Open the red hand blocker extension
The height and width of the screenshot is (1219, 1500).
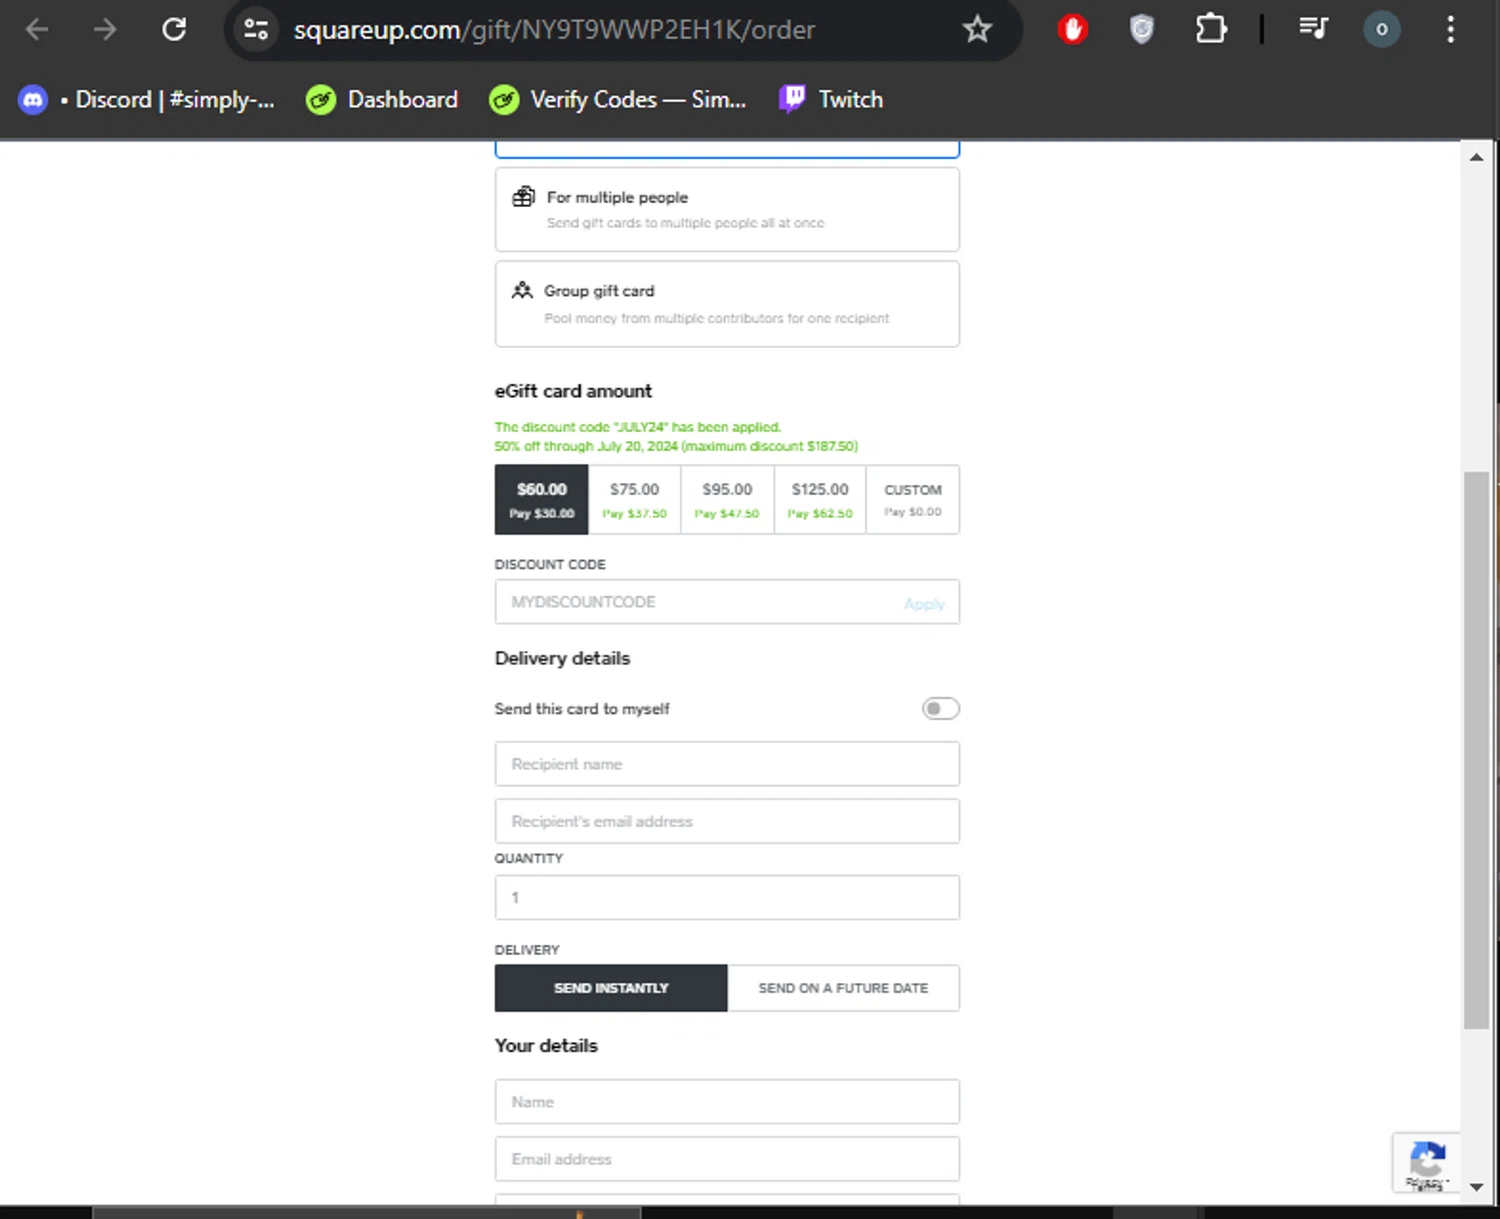(1073, 30)
